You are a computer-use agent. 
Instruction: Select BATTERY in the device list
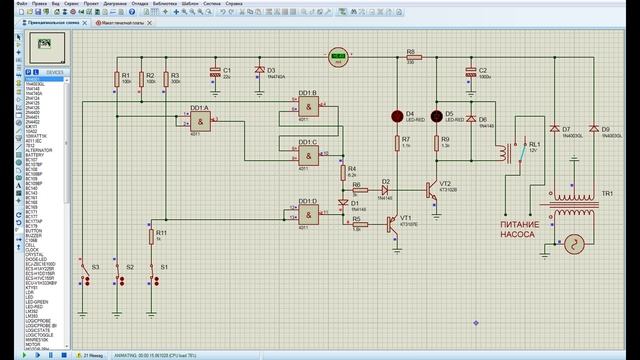tap(35, 155)
